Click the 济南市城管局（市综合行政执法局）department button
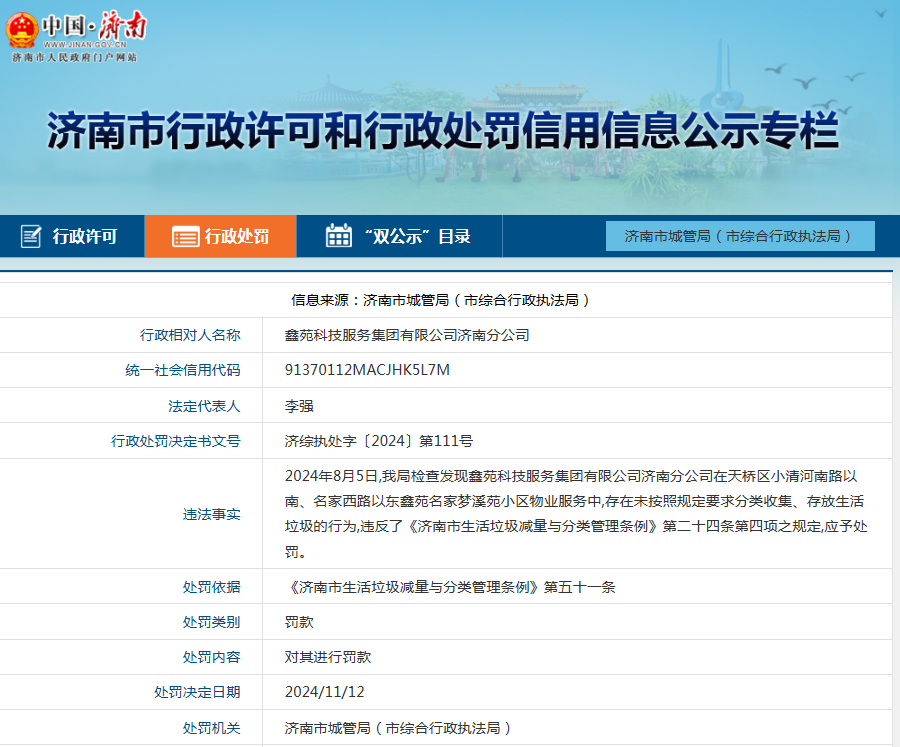The height and width of the screenshot is (747, 900). (739, 236)
